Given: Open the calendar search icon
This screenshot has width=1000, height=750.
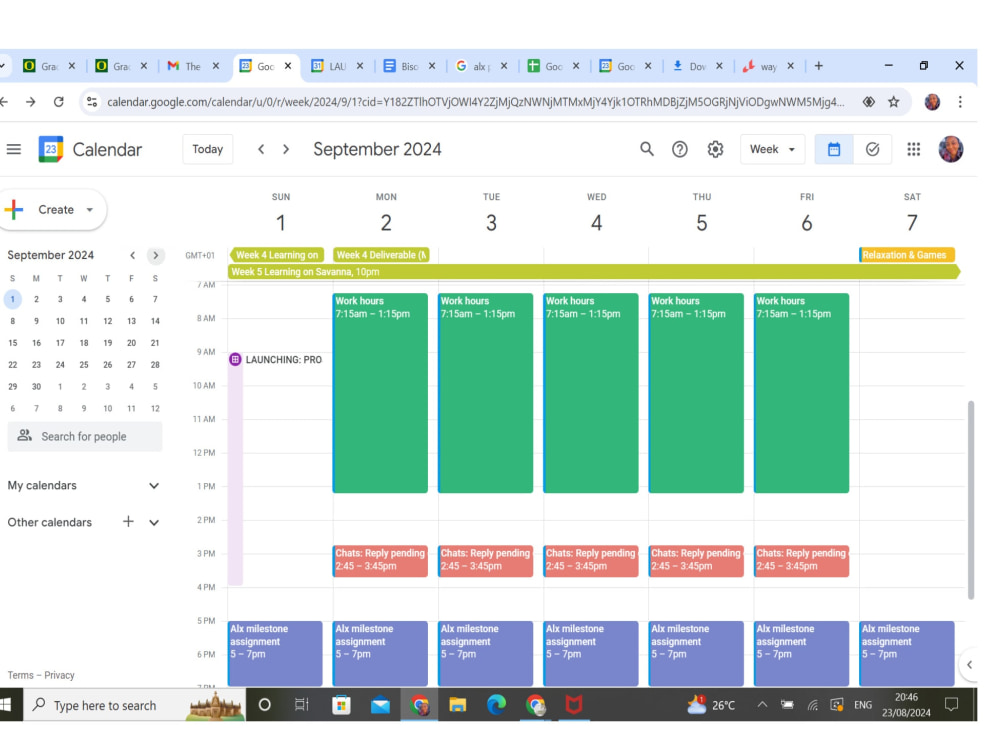Looking at the screenshot, I should point(647,149).
